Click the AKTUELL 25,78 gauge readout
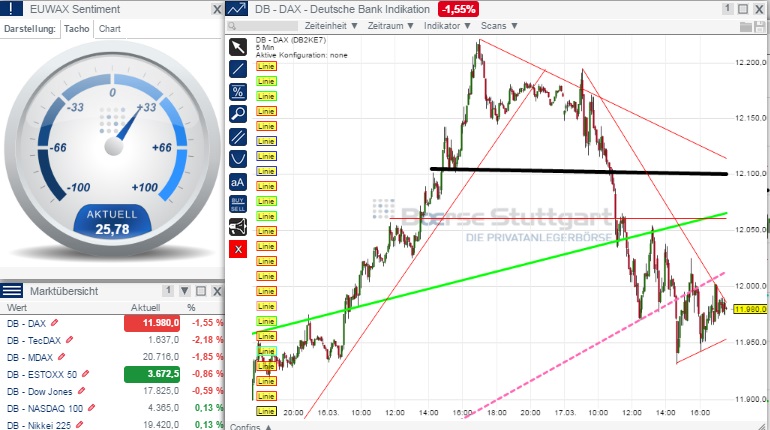Image resolution: width=770 pixels, height=430 pixels. click(x=112, y=222)
